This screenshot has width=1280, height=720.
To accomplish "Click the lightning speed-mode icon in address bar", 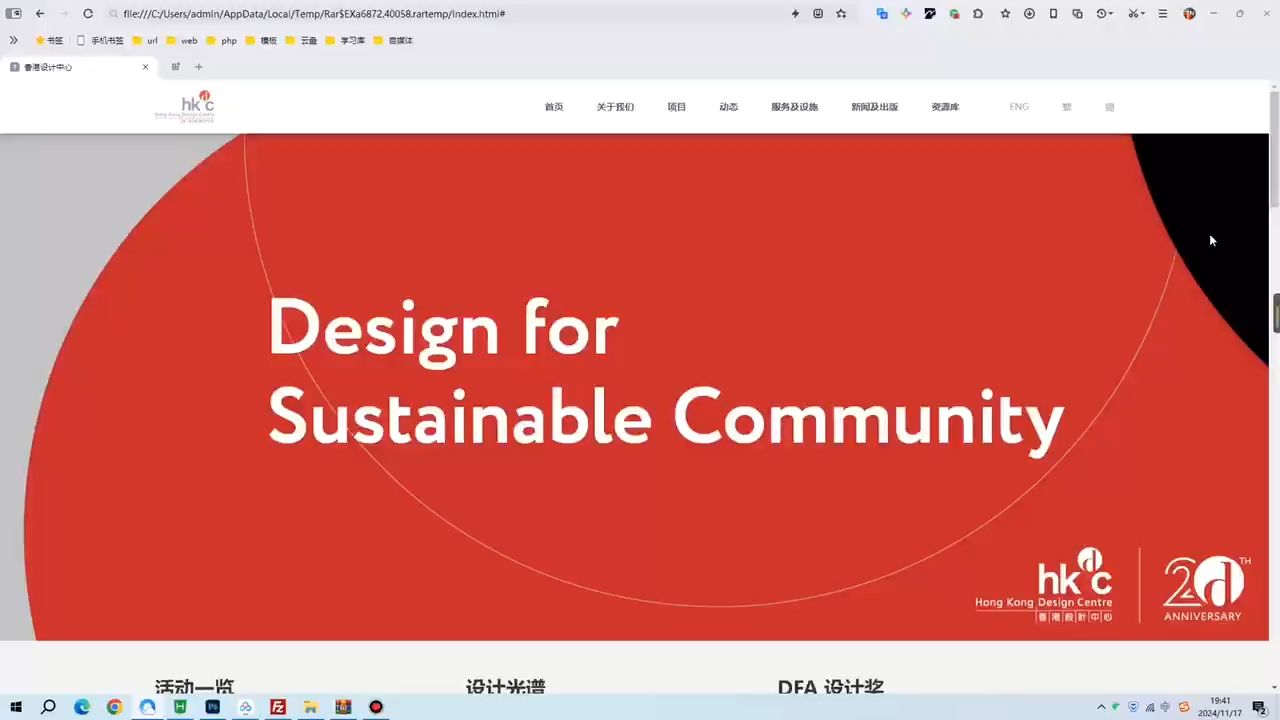I will pyautogui.click(x=795, y=14).
